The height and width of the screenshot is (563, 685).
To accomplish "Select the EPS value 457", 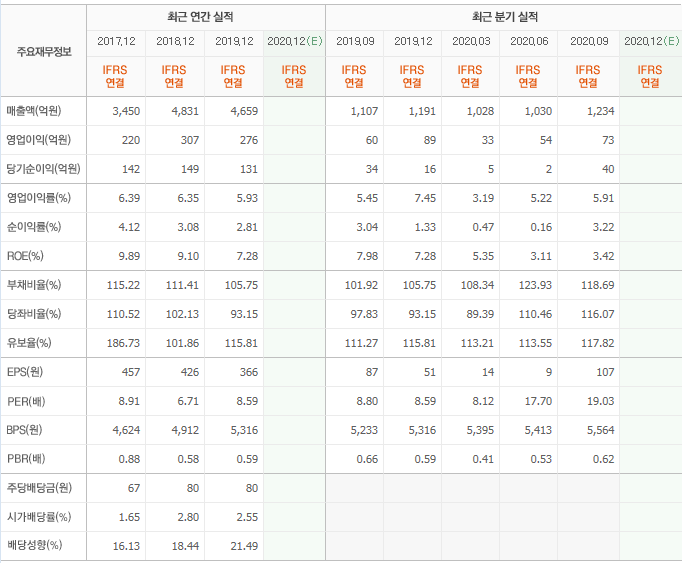I will [x=131, y=372].
